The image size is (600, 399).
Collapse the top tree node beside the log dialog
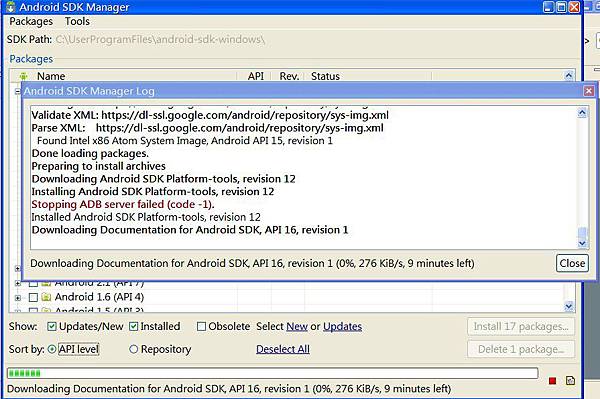click(x=18, y=91)
